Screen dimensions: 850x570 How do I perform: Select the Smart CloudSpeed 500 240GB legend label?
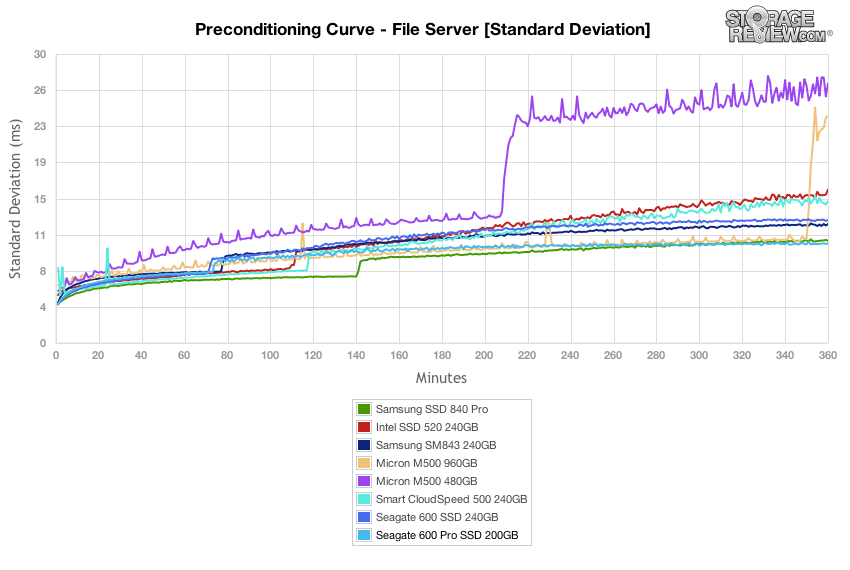452,499
